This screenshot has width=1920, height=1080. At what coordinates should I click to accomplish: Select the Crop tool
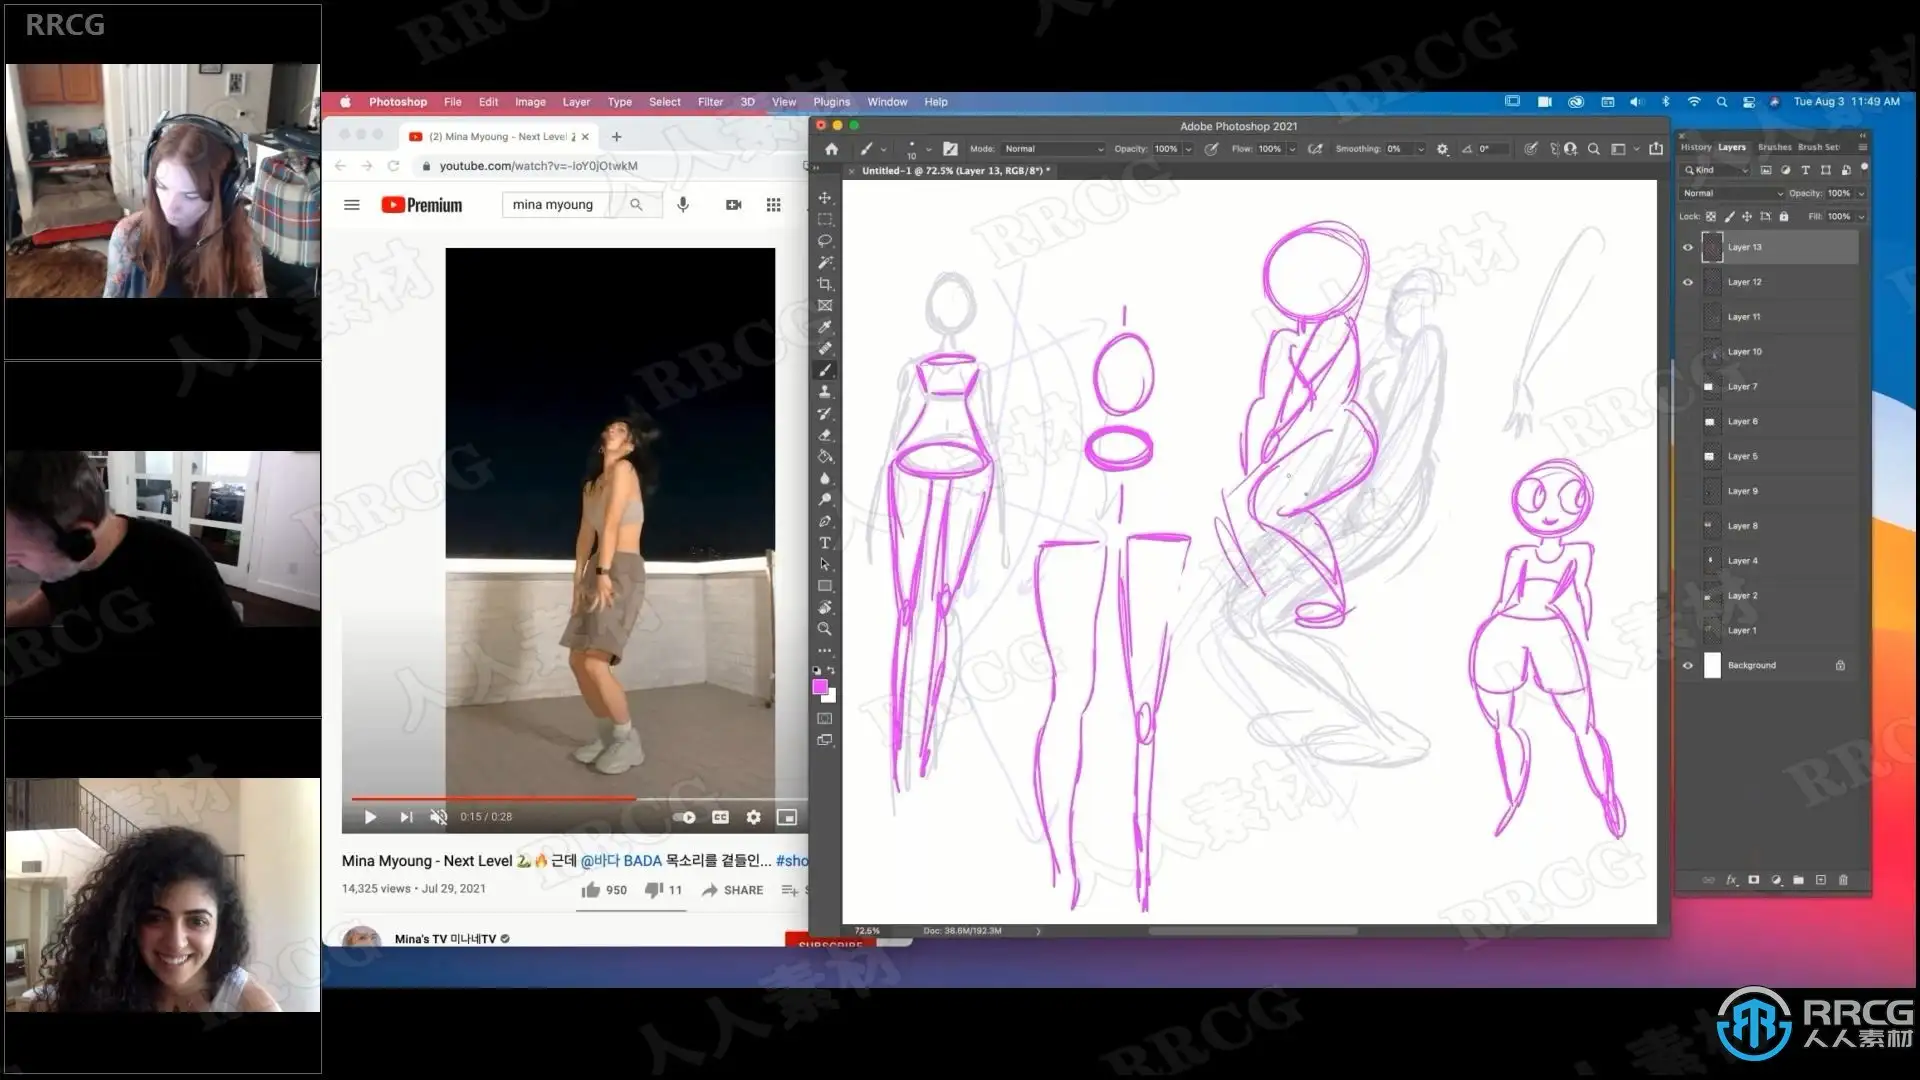825,284
